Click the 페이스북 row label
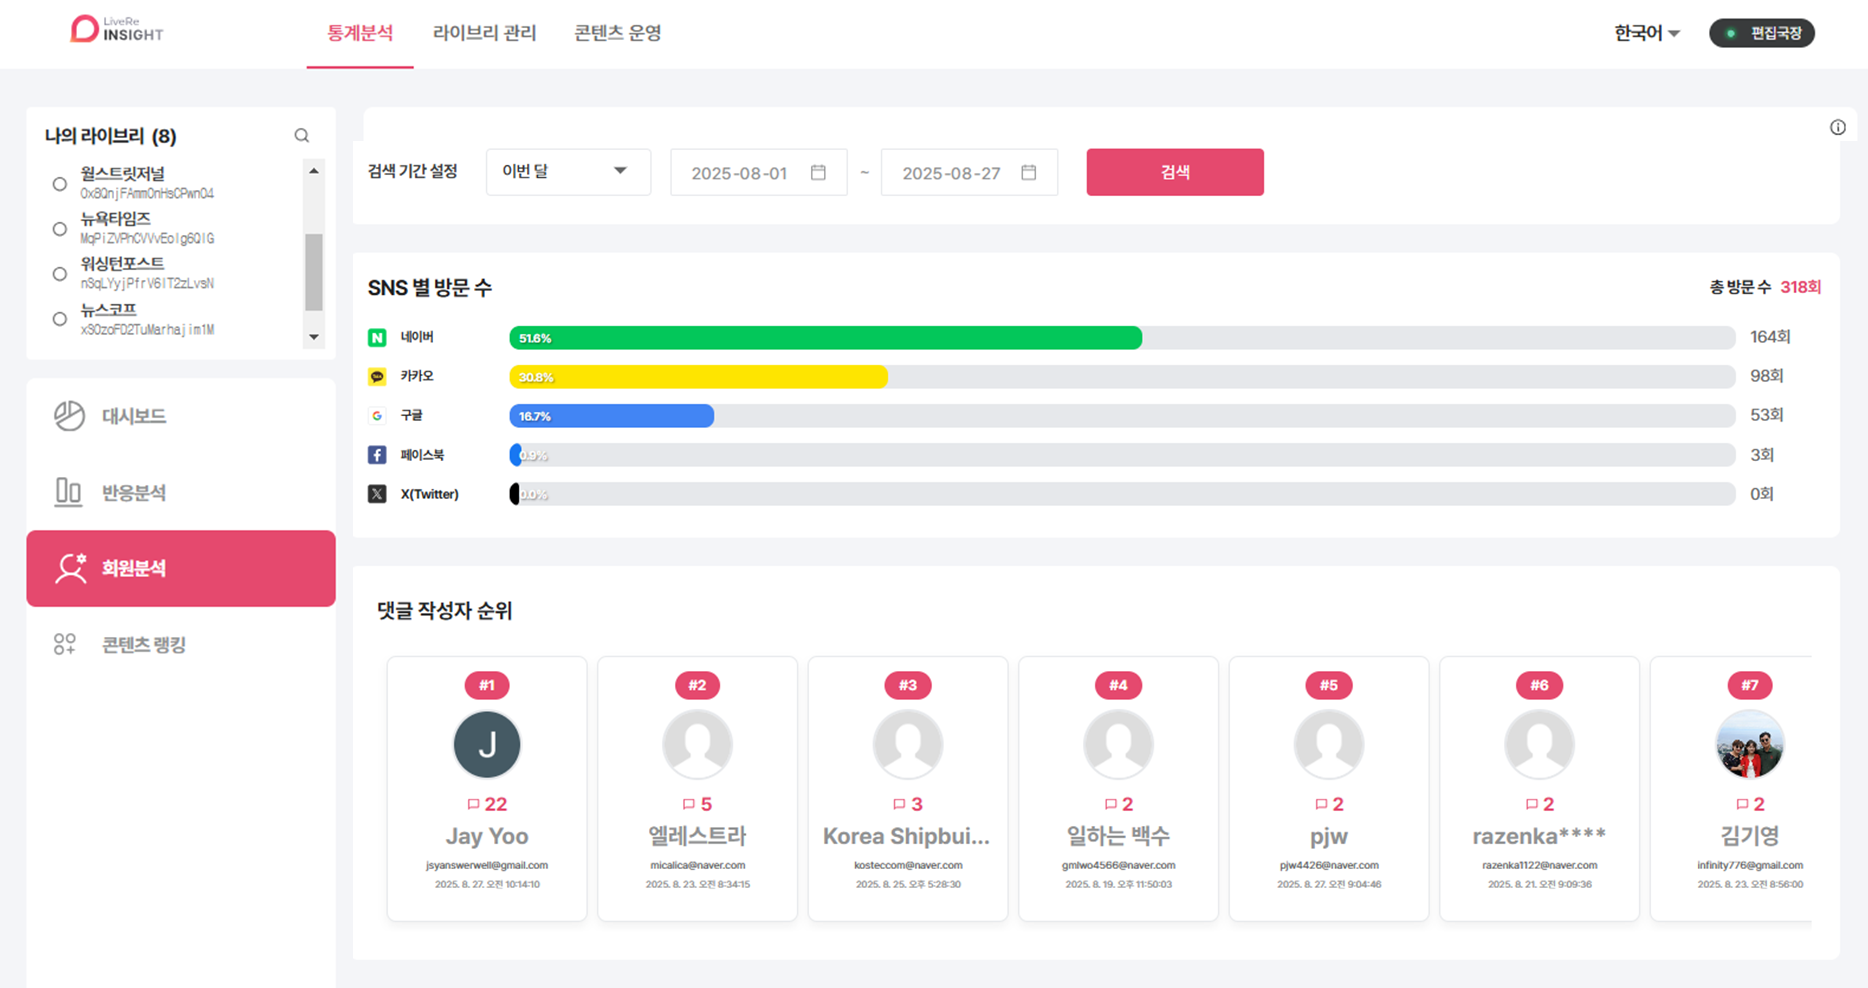The height and width of the screenshot is (988, 1868). tap(422, 455)
